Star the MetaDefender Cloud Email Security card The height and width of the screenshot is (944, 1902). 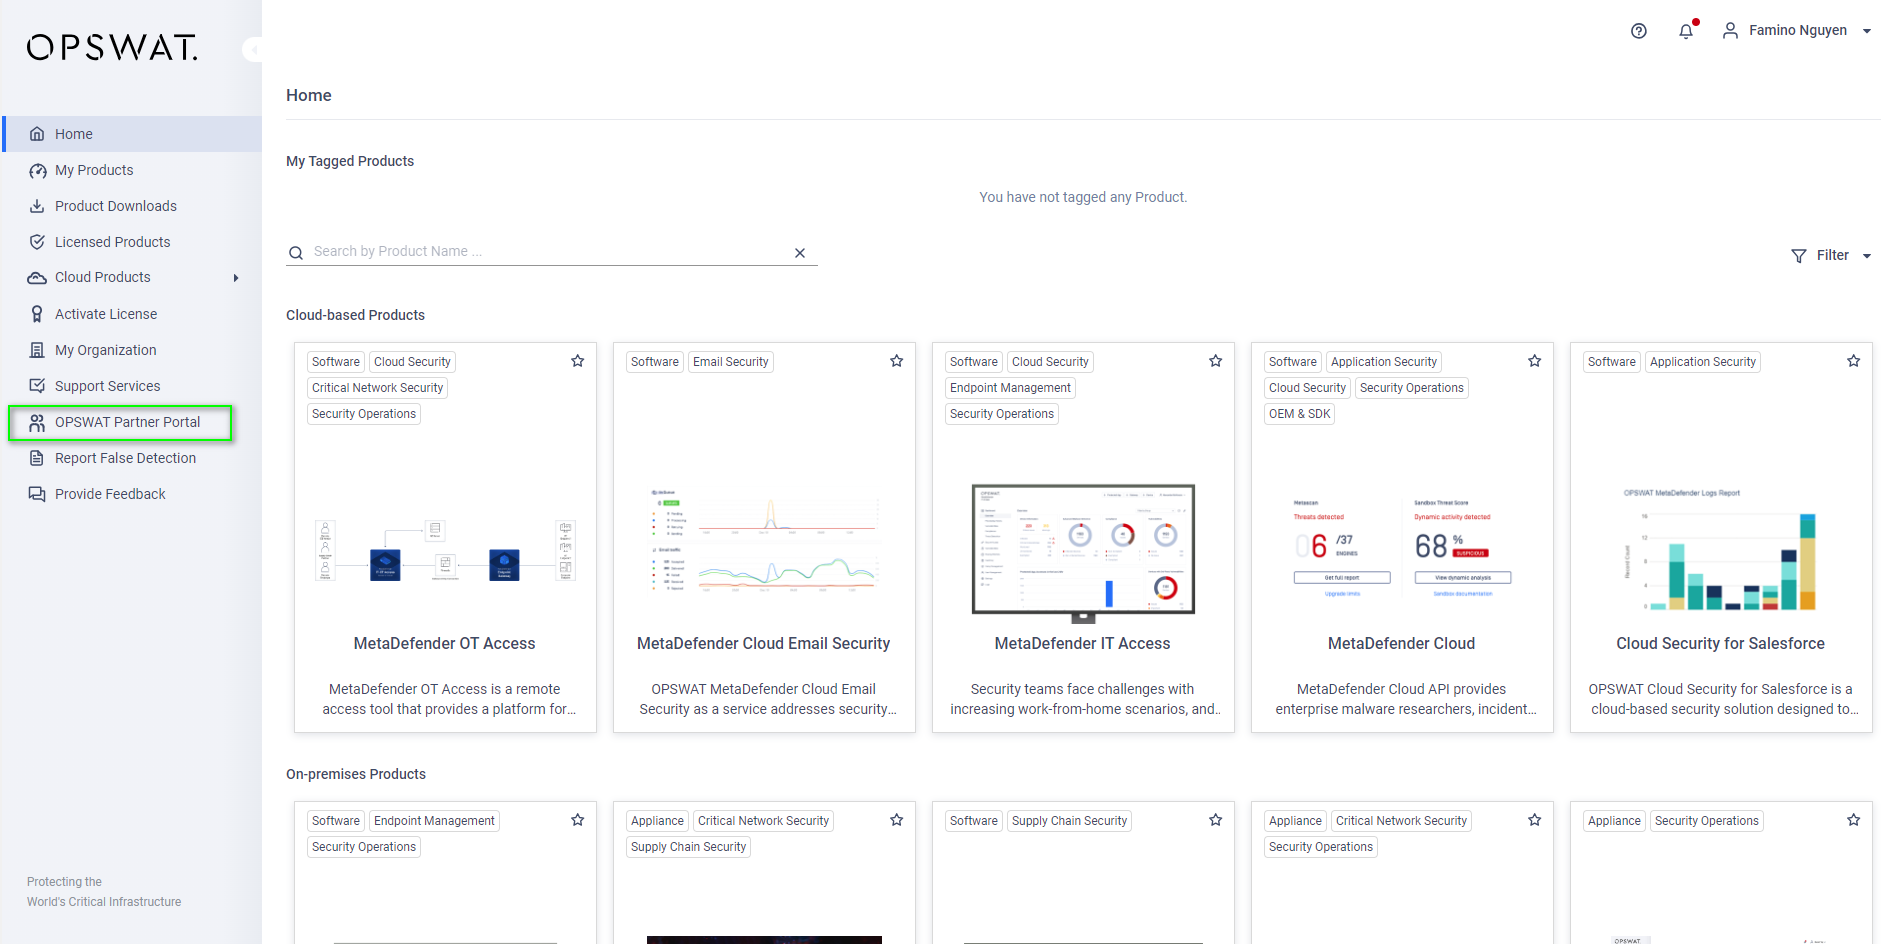point(897,361)
